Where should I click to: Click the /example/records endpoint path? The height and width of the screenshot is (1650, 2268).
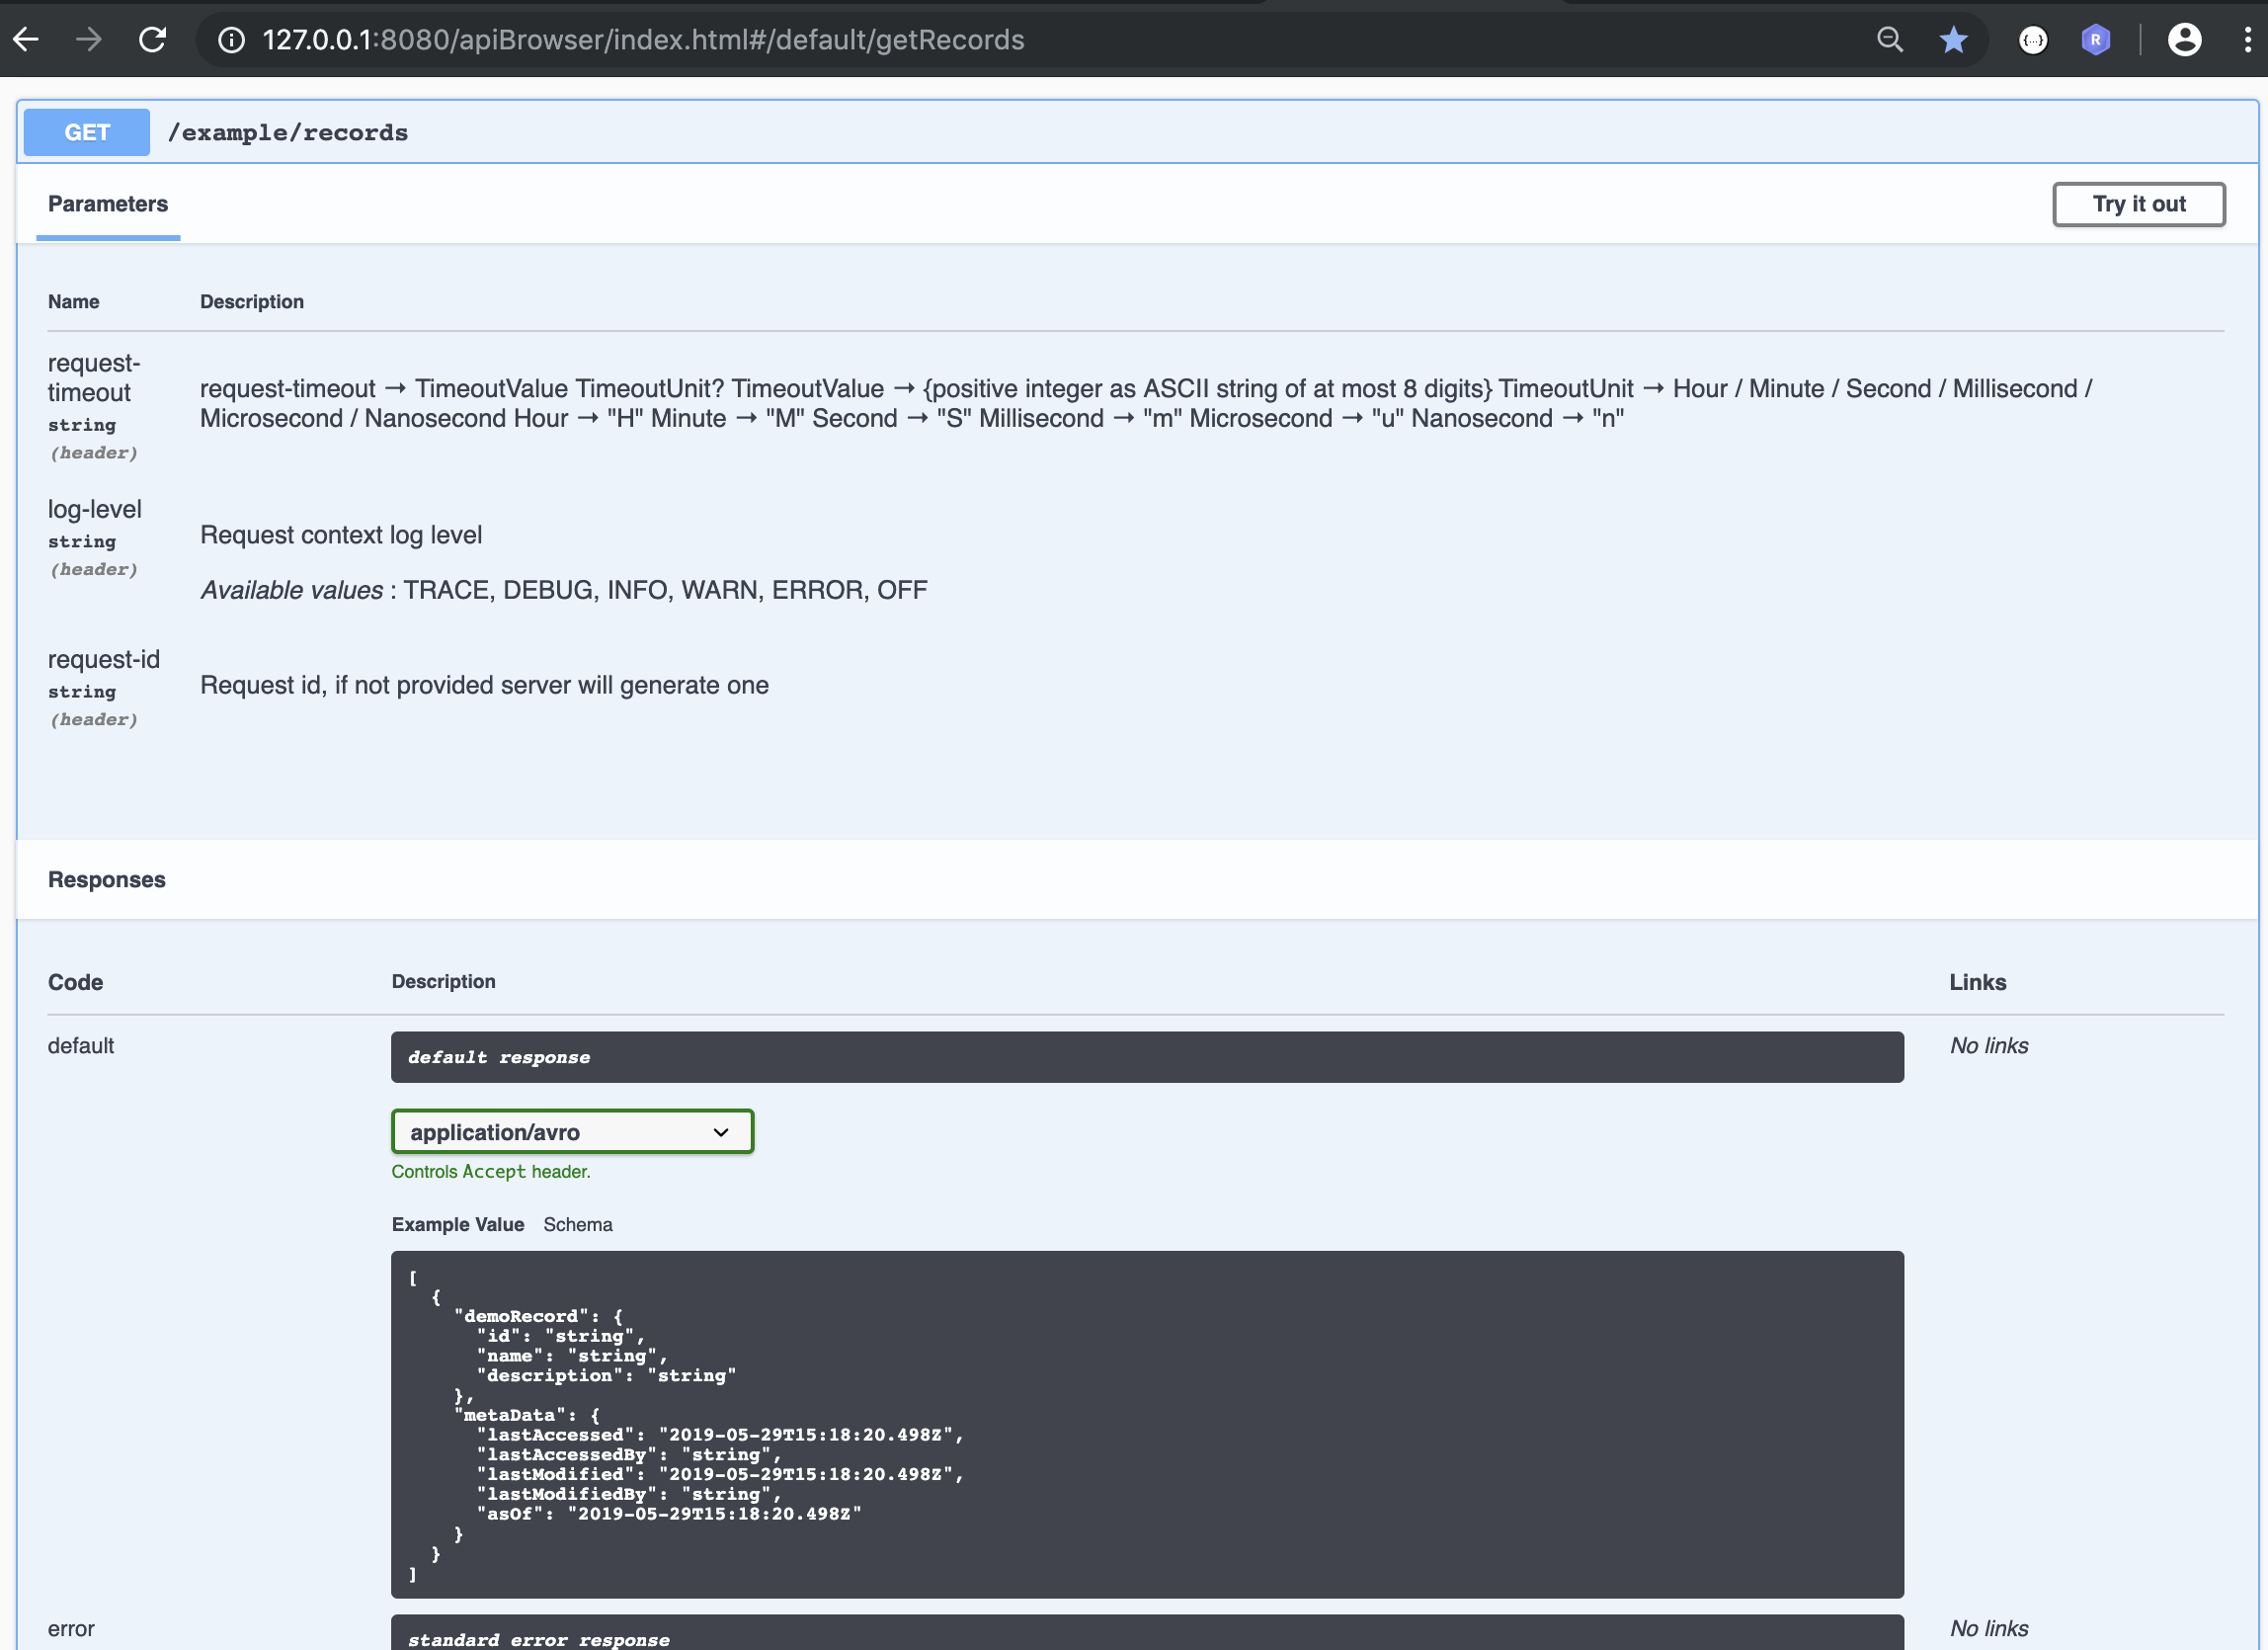click(x=288, y=133)
